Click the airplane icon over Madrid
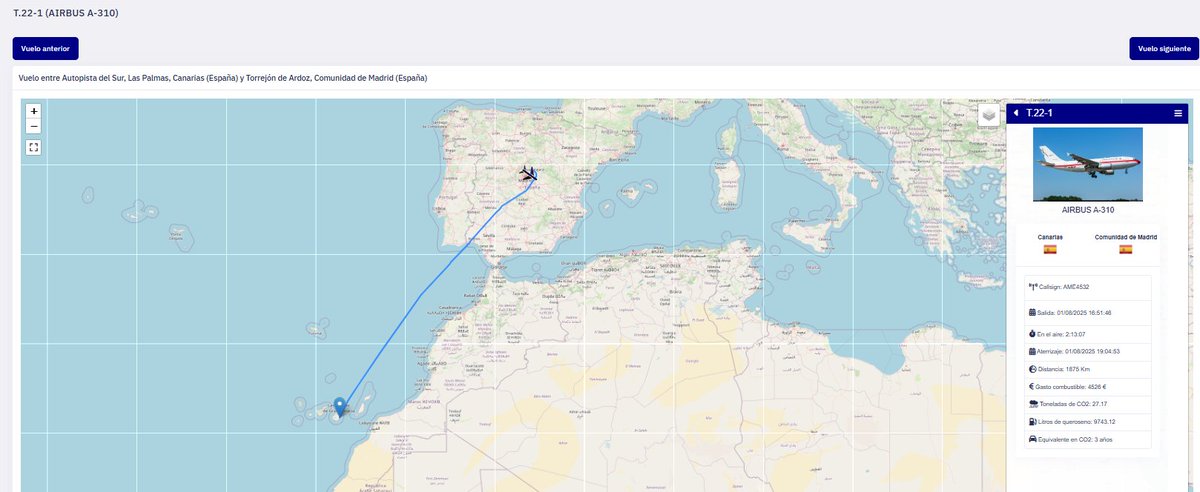The height and width of the screenshot is (492, 1200). point(528,175)
